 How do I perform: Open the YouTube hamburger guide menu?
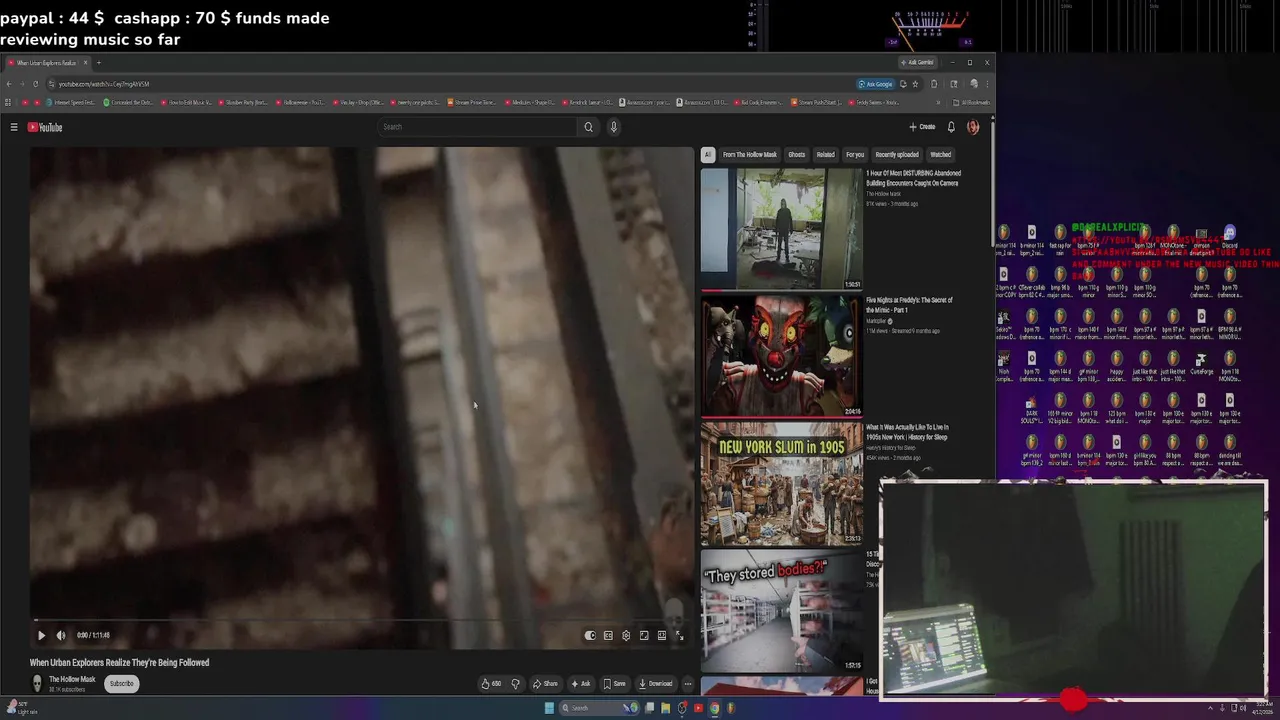pos(14,127)
